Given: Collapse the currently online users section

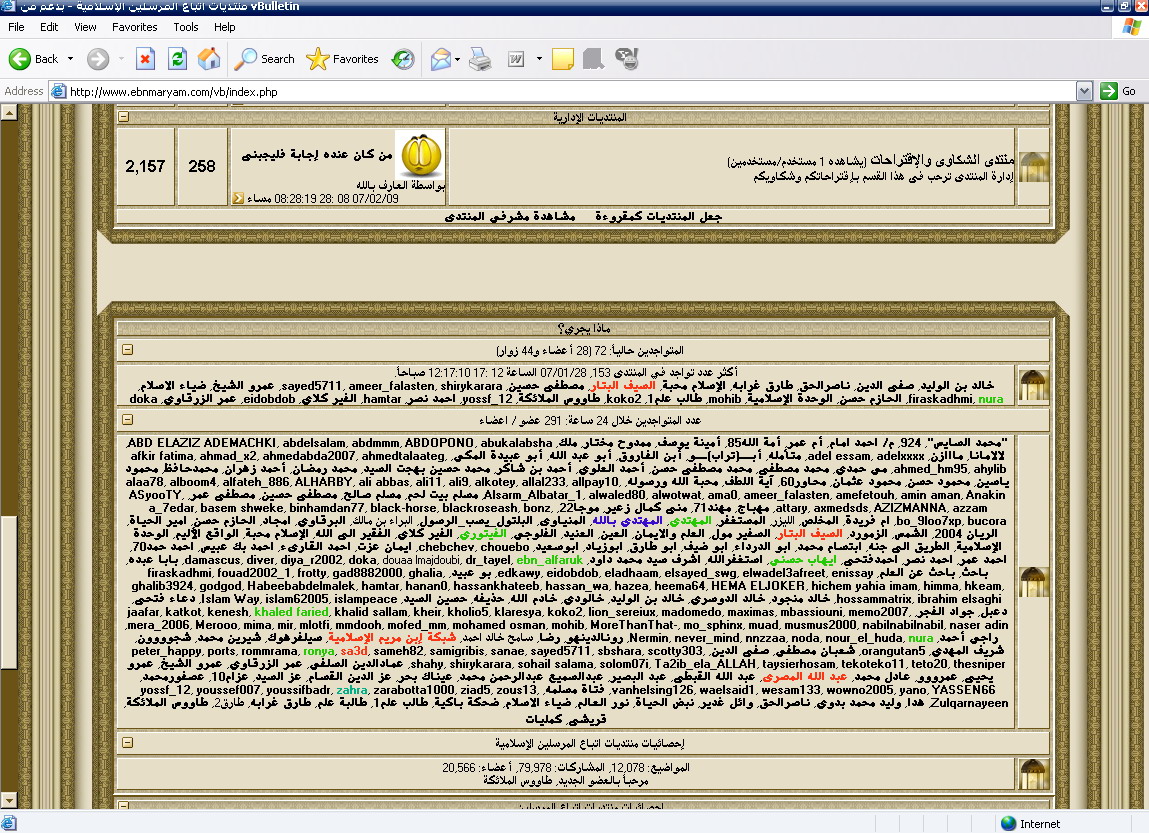Looking at the screenshot, I should [127, 350].
